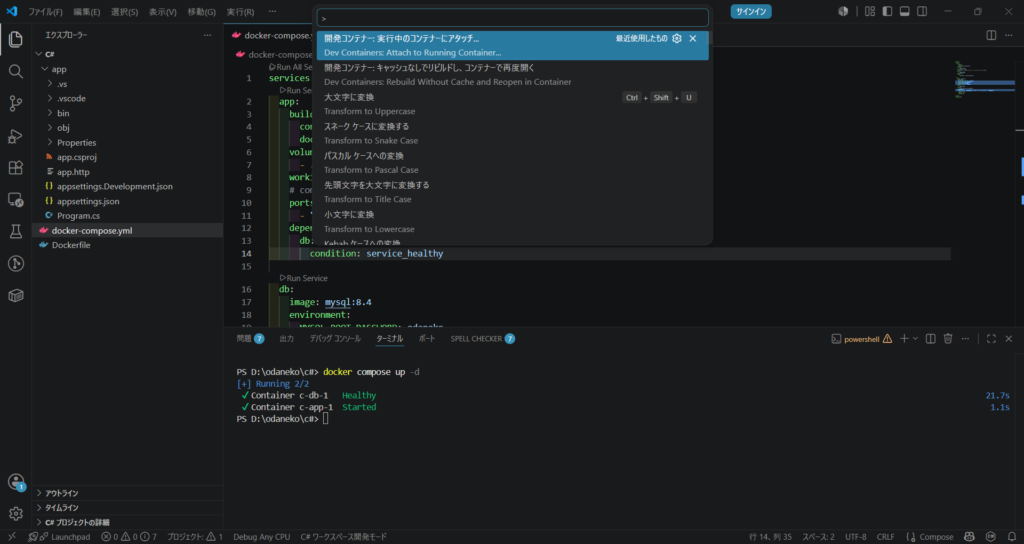The height and width of the screenshot is (544, 1024).
Task: Open the Manage gear in activity bar
Action: (16, 514)
